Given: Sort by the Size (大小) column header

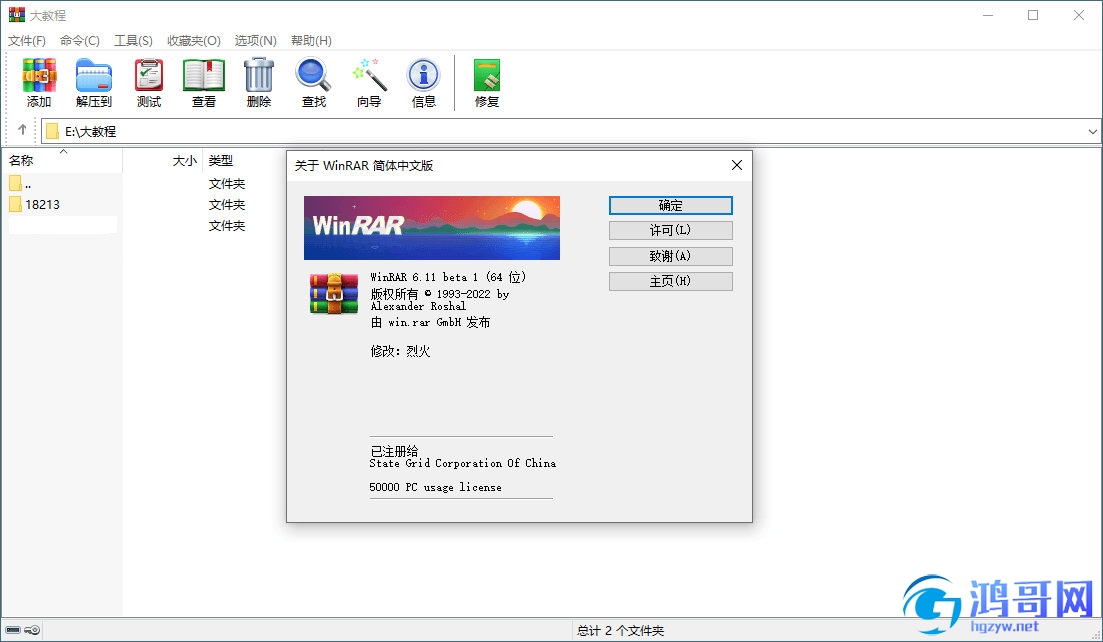Looking at the screenshot, I should coord(162,160).
